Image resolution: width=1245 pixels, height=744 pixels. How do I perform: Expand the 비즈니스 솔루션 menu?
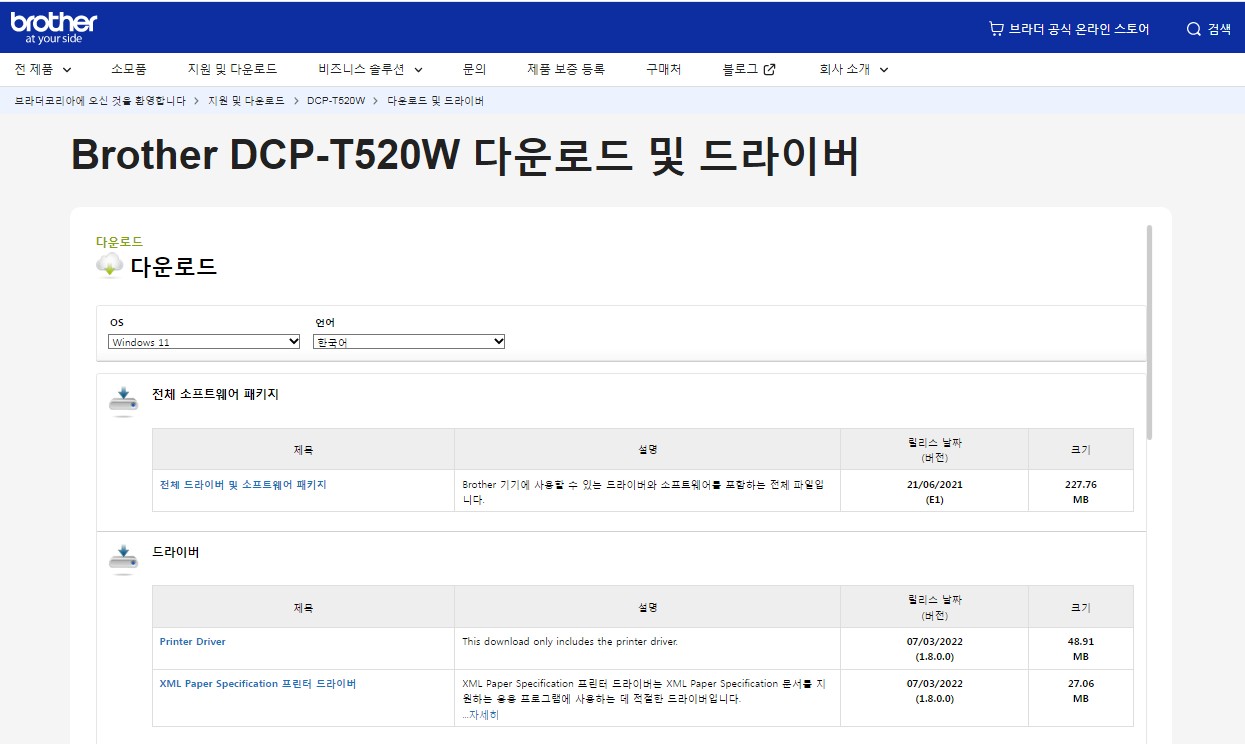point(371,70)
